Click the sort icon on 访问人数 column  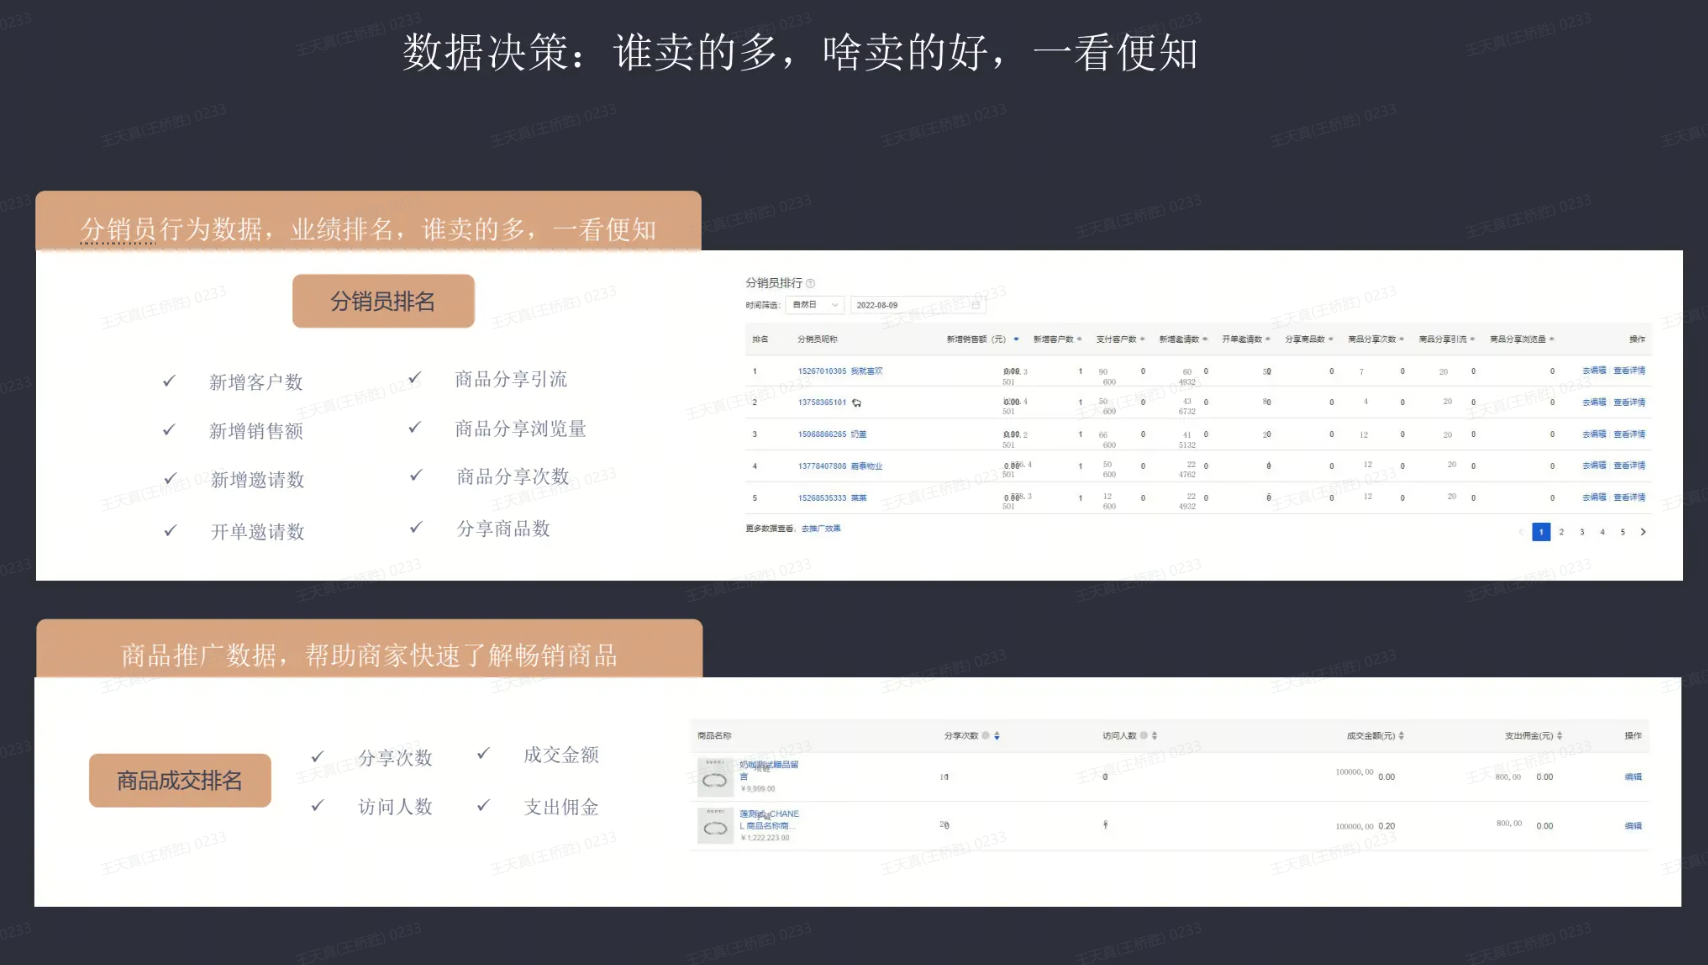(1155, 736)
